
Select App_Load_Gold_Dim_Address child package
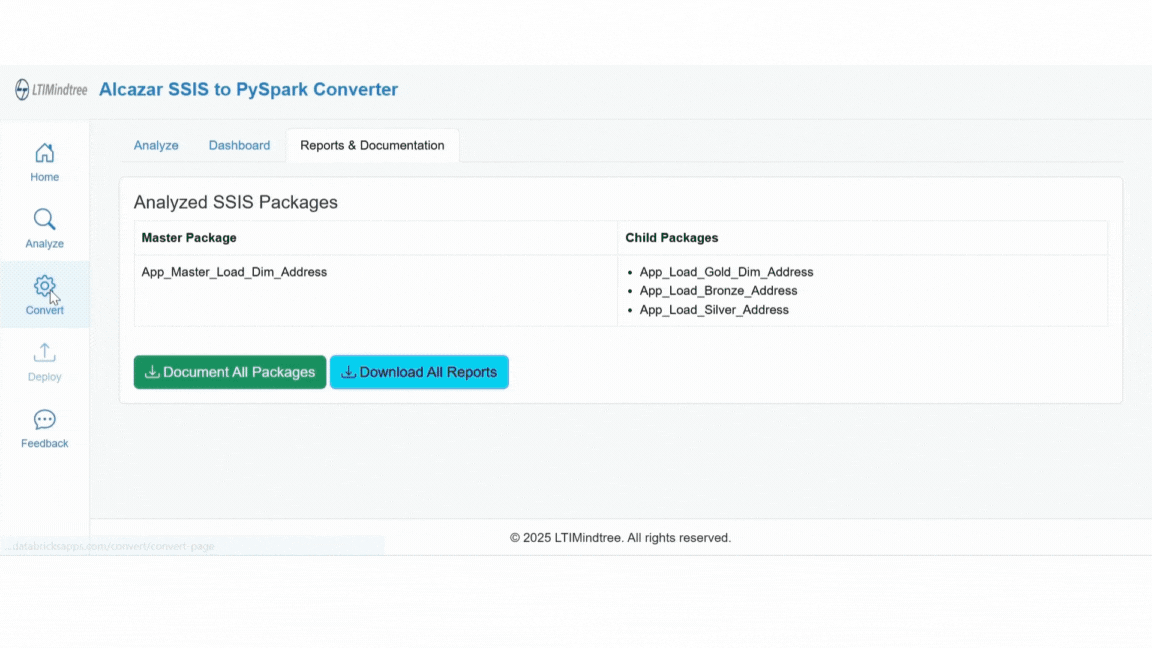[726, 272]
